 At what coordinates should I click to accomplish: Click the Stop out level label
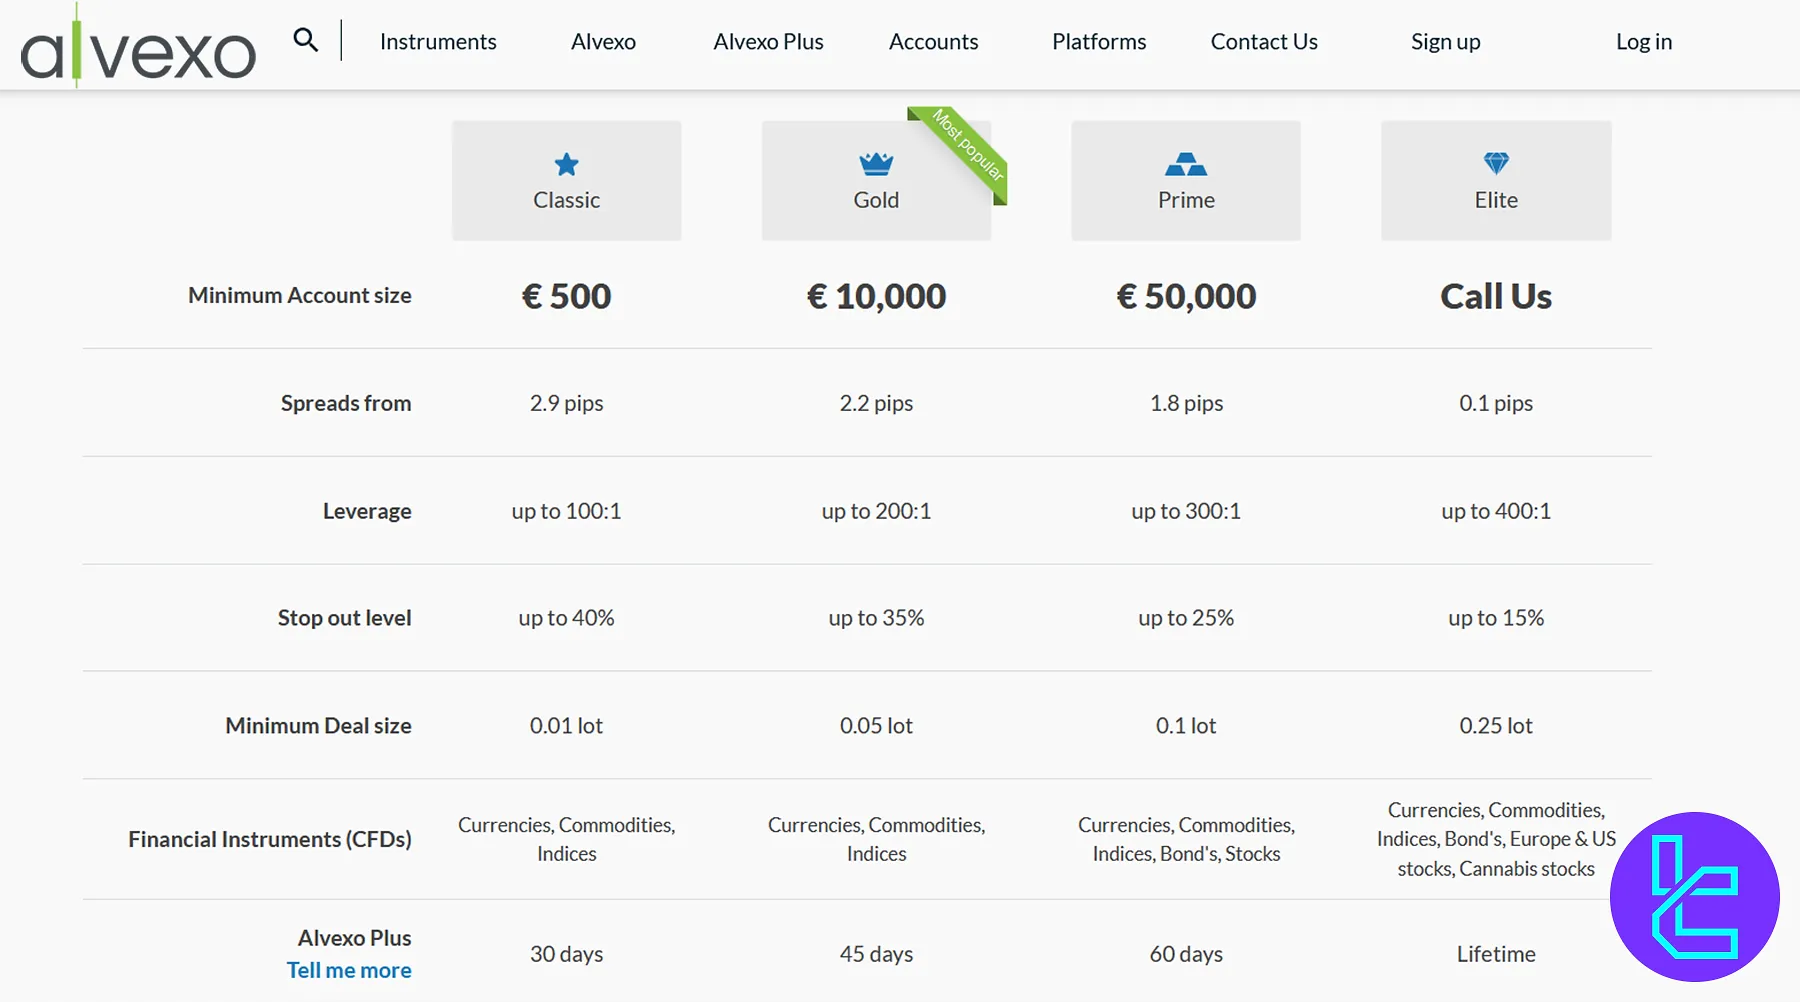345,618
